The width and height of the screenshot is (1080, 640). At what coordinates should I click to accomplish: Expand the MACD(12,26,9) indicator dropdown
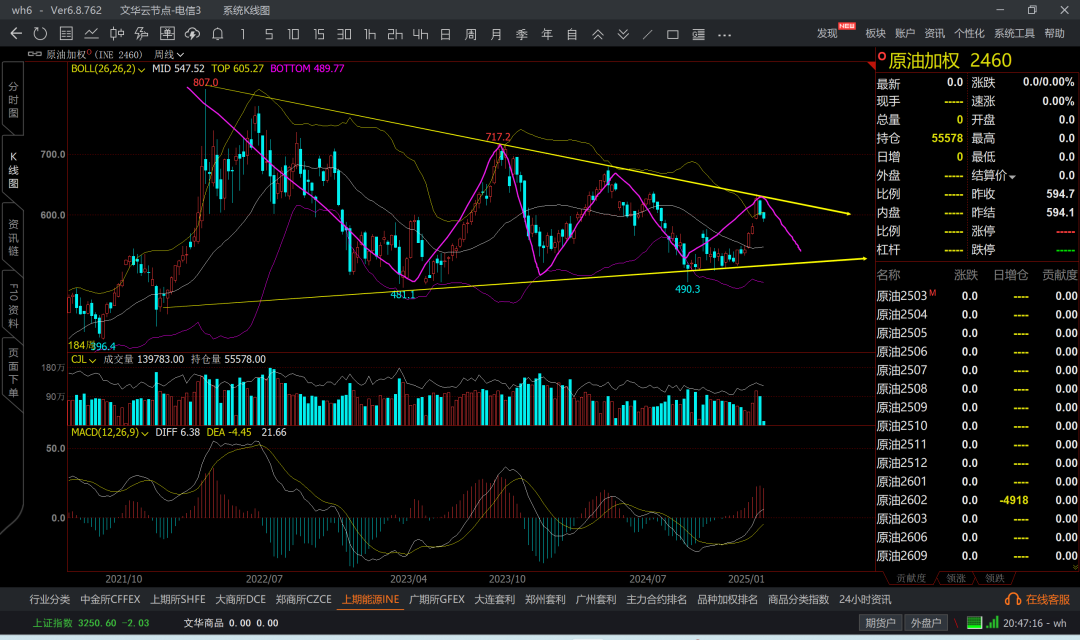pyautogui.click(x=146, y=432)
